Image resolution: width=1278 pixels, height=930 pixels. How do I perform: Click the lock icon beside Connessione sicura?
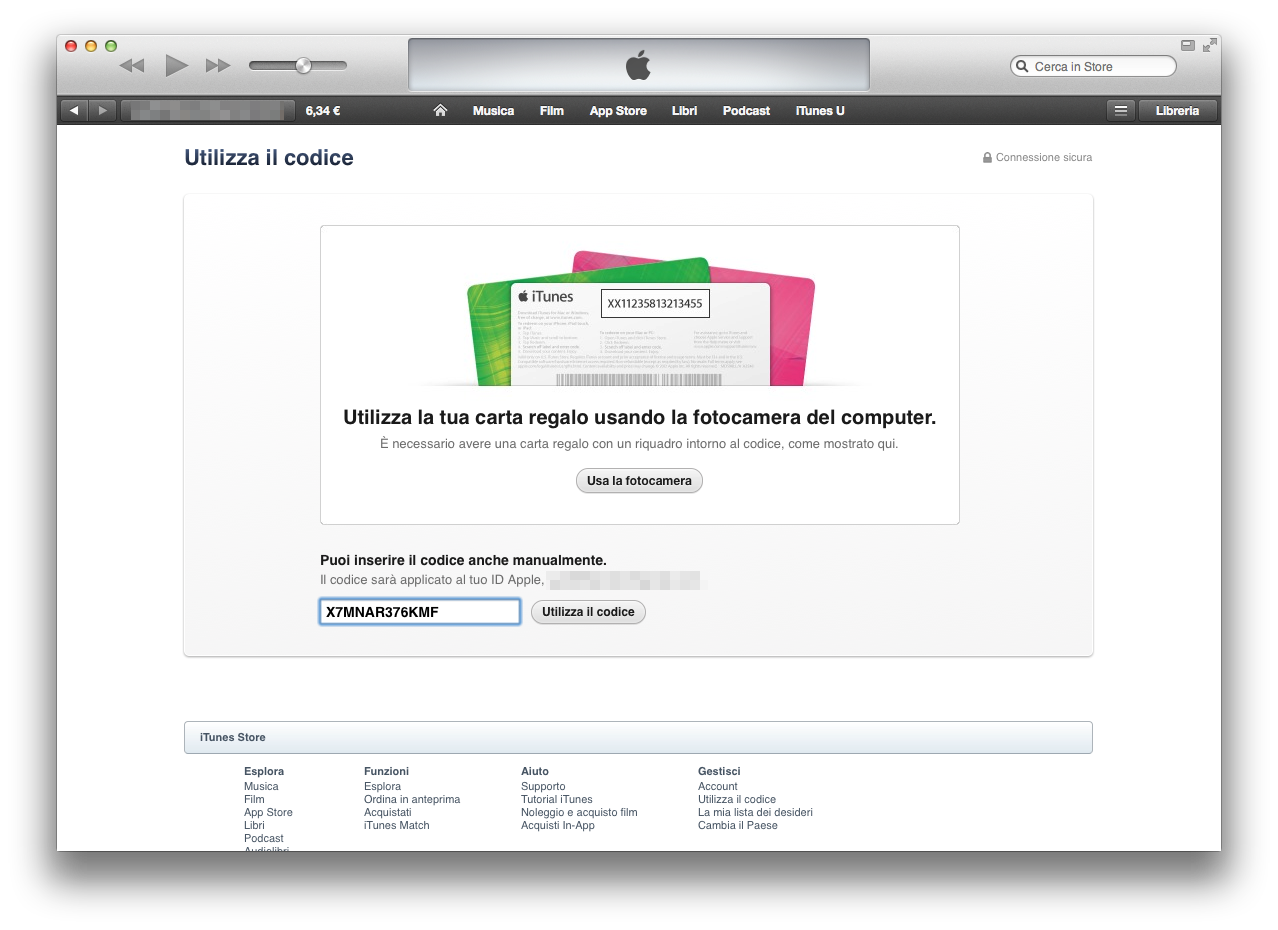pyautogui.click(x=987, y=158)
